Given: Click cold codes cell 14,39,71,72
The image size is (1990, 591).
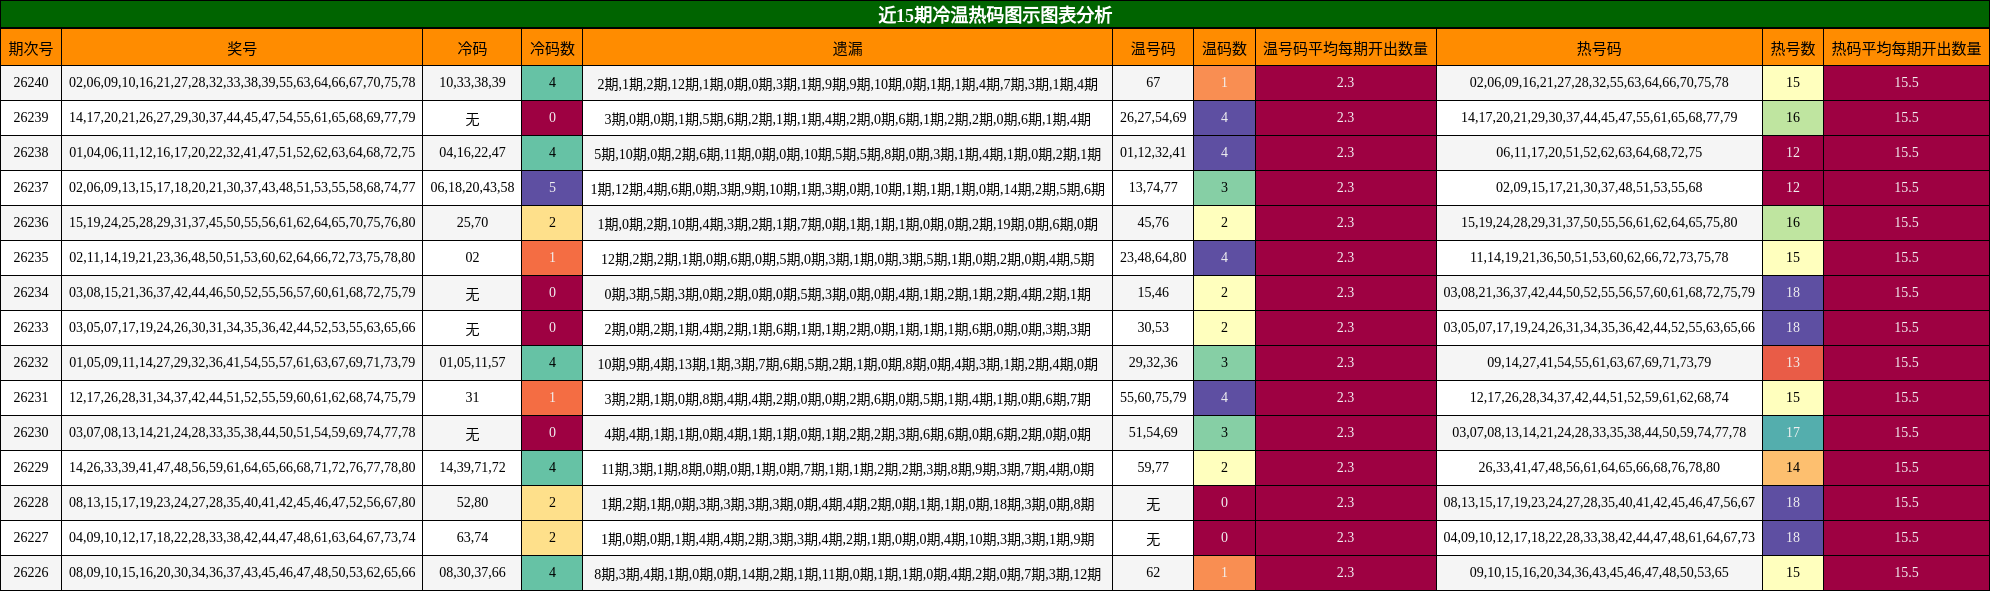Looking at the screenshot, I should (x=472, y=468).
